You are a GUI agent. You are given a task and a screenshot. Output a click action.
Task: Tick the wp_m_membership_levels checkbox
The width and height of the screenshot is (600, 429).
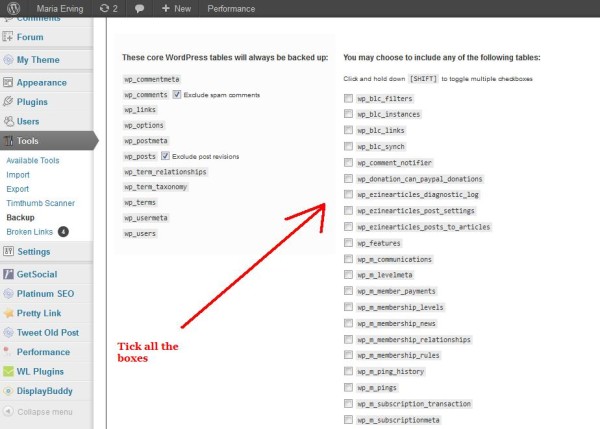(348, 307)
